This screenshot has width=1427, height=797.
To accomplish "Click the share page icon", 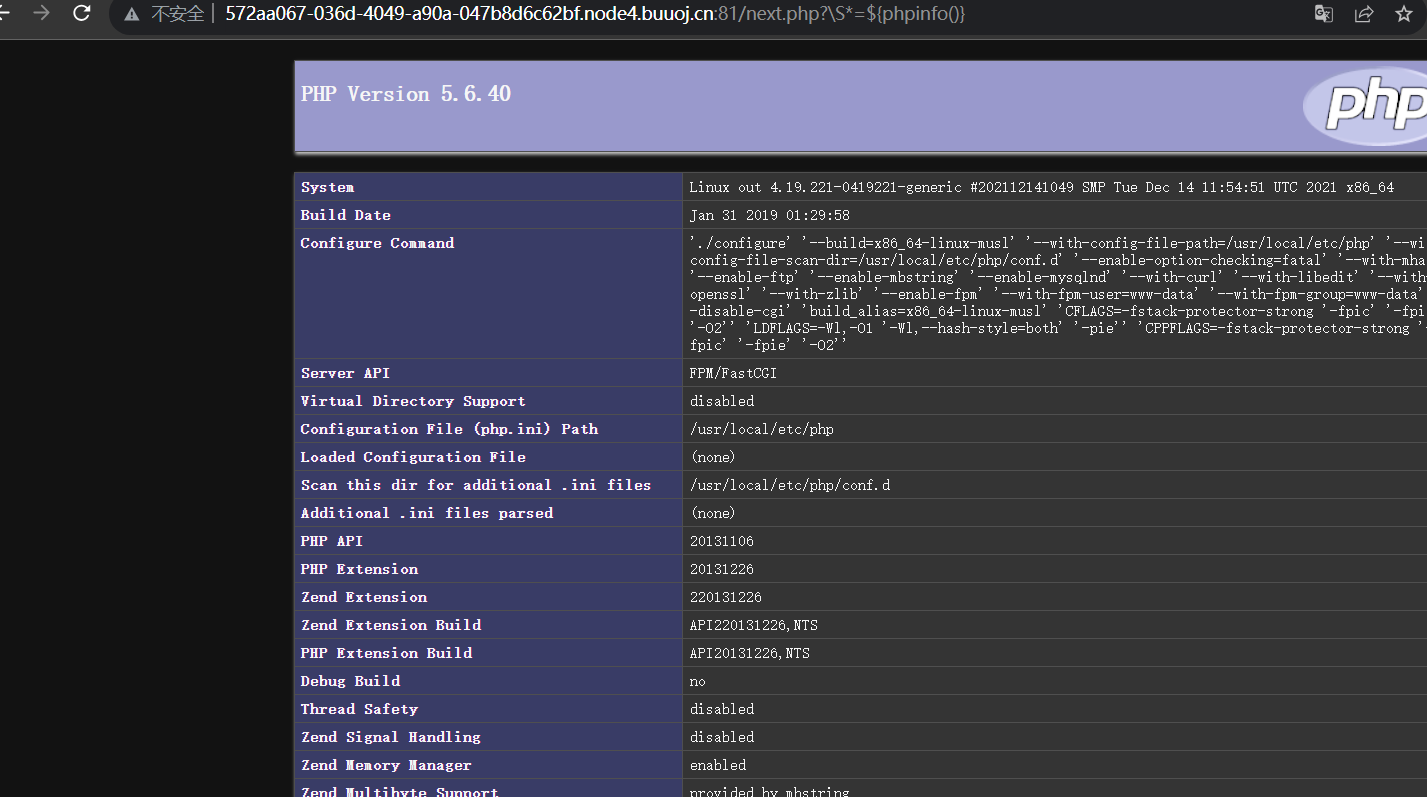I will [1364, 14].
